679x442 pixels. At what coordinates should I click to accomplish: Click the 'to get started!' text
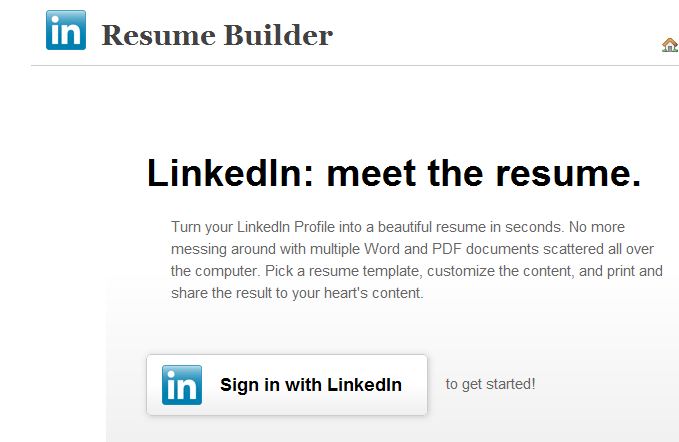pos(491,384)
